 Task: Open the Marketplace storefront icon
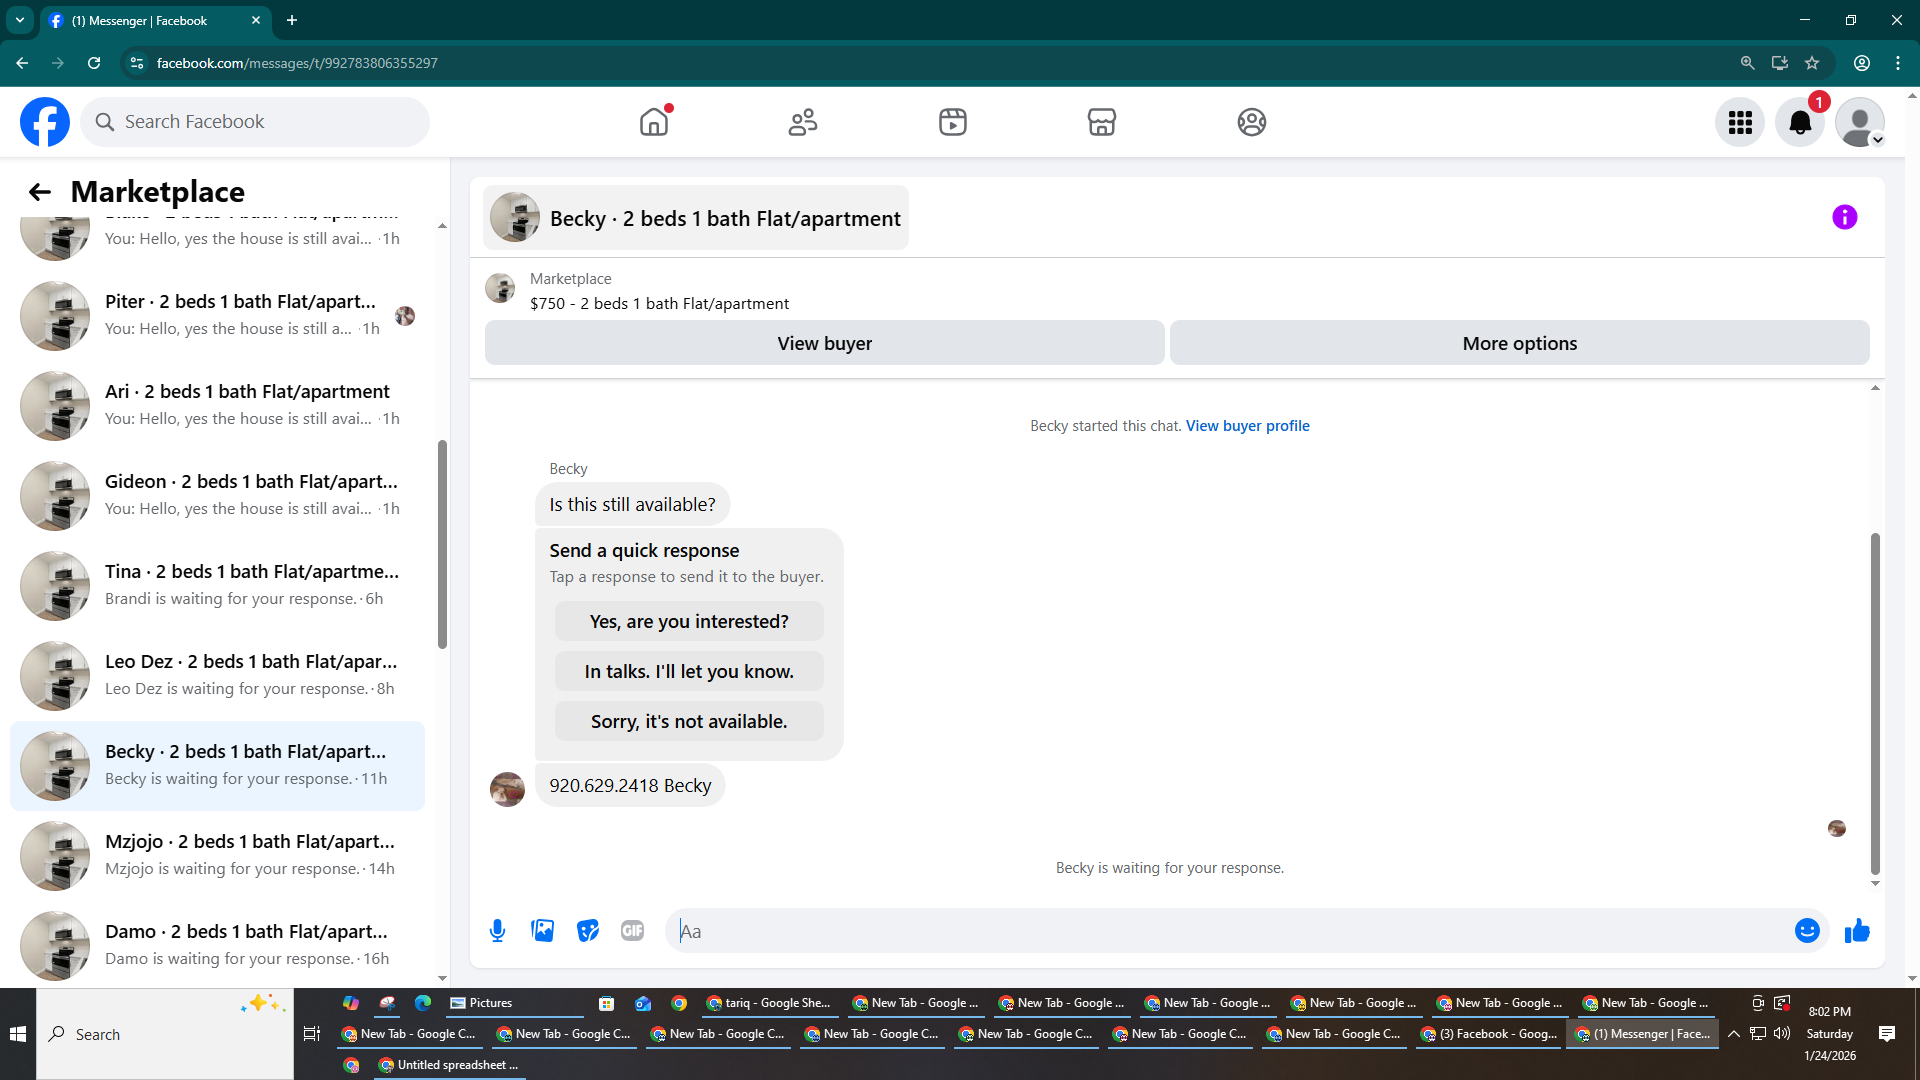click(1101, 122)
